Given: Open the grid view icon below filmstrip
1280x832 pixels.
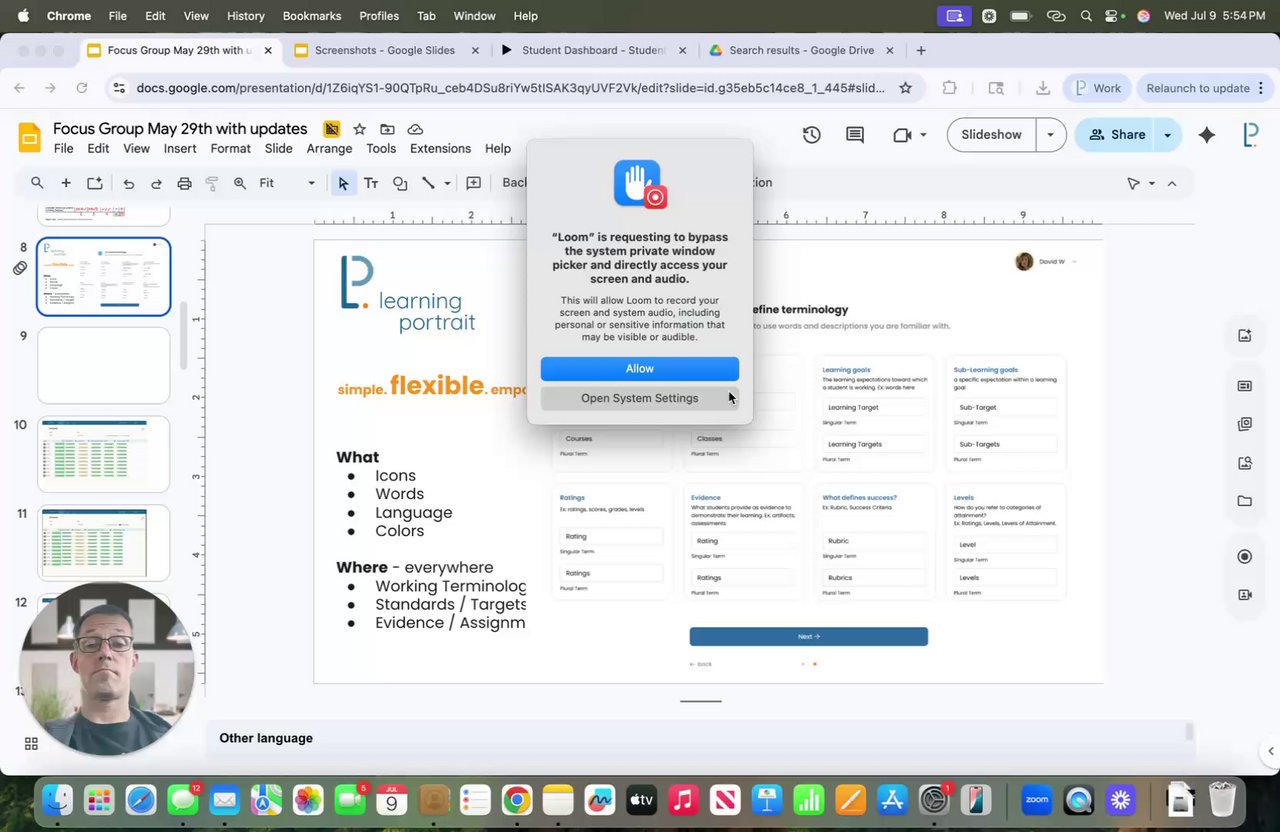Looking at the screenshot, I should (31, 743).
